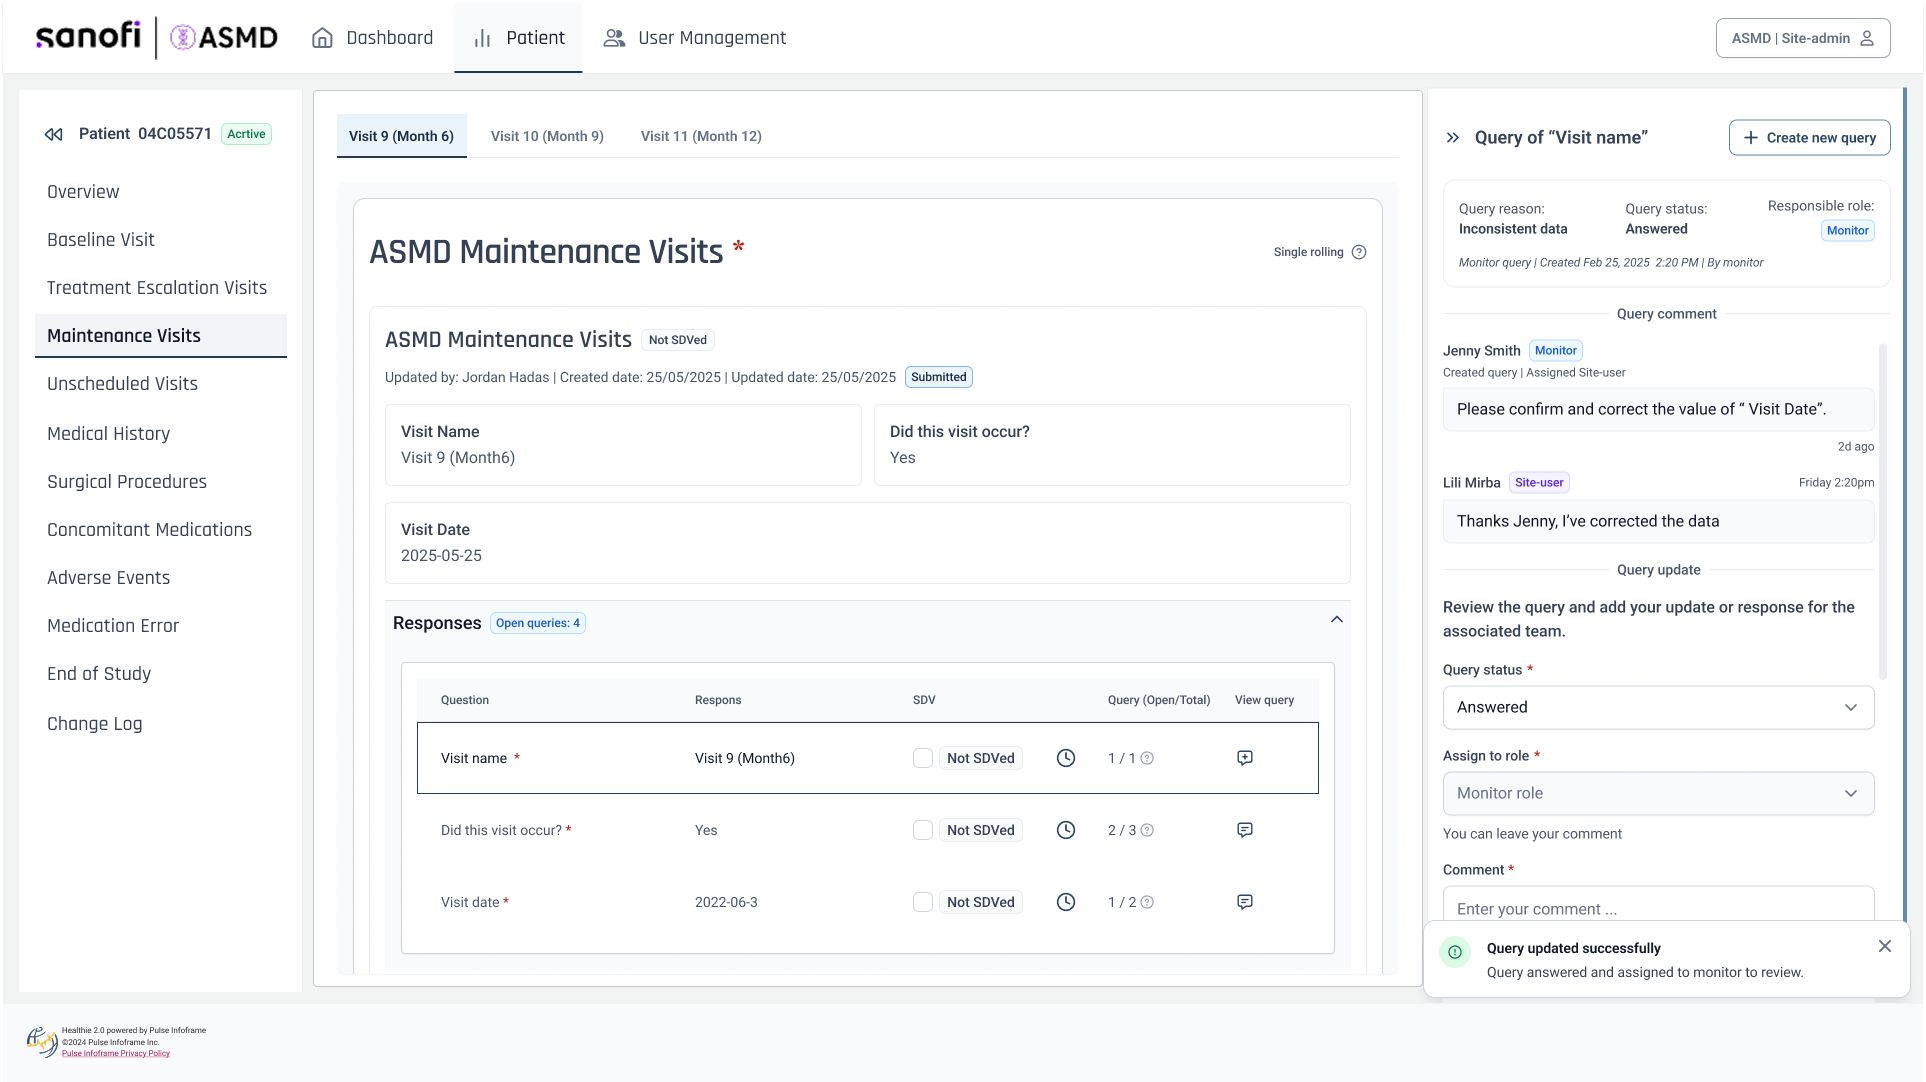Click Not SDVed badge in Visit date row

980,902
